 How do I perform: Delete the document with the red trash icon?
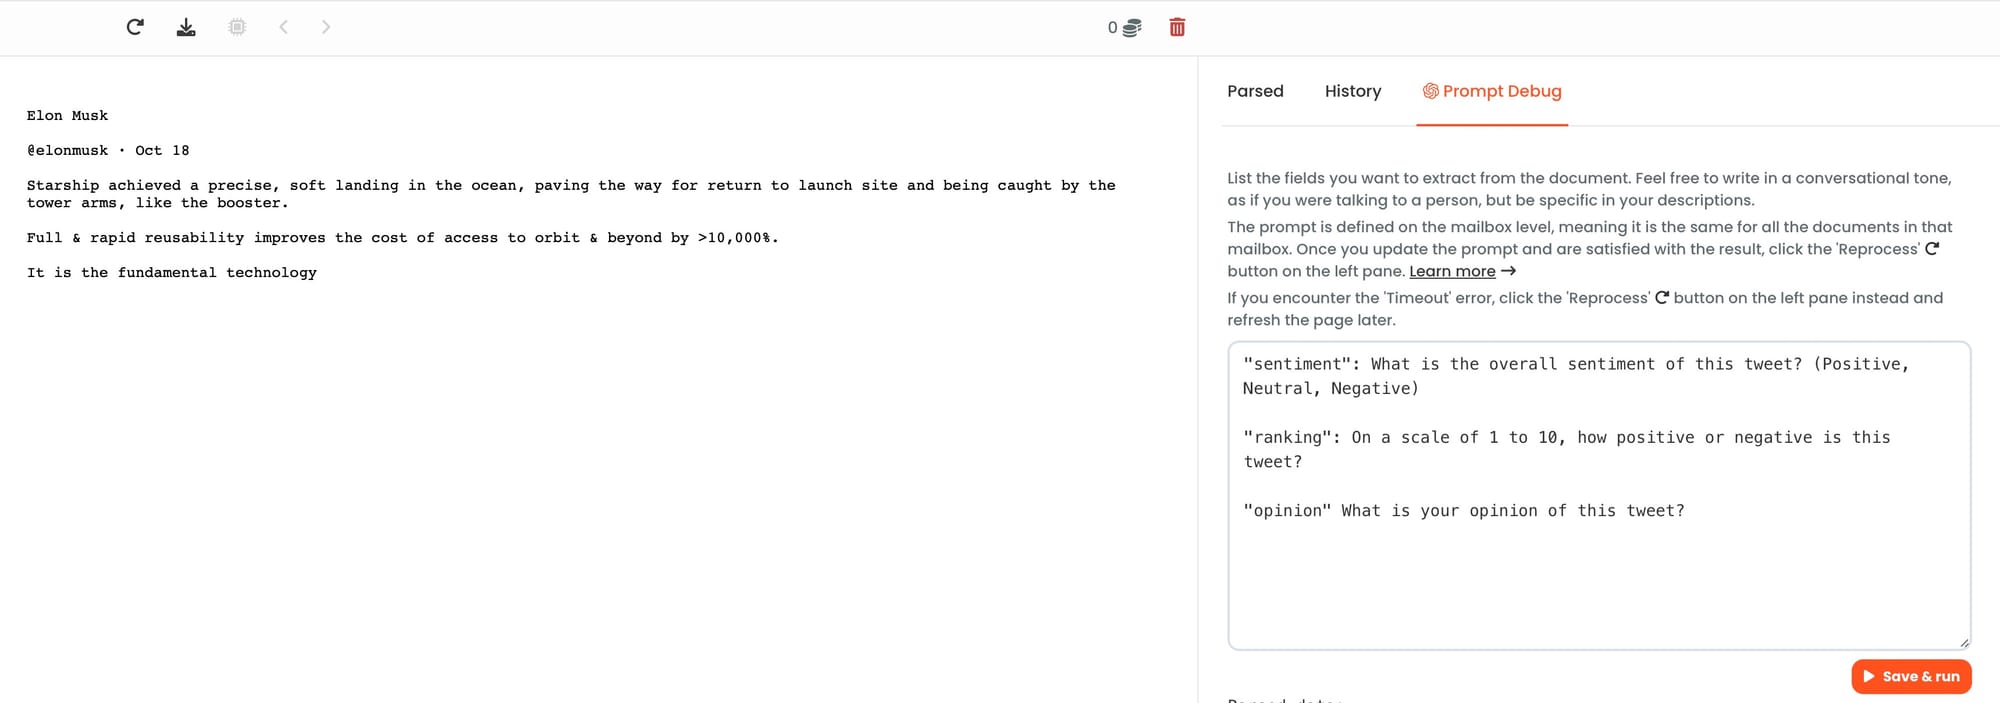pyautogui.click(x=1177, y=27)
